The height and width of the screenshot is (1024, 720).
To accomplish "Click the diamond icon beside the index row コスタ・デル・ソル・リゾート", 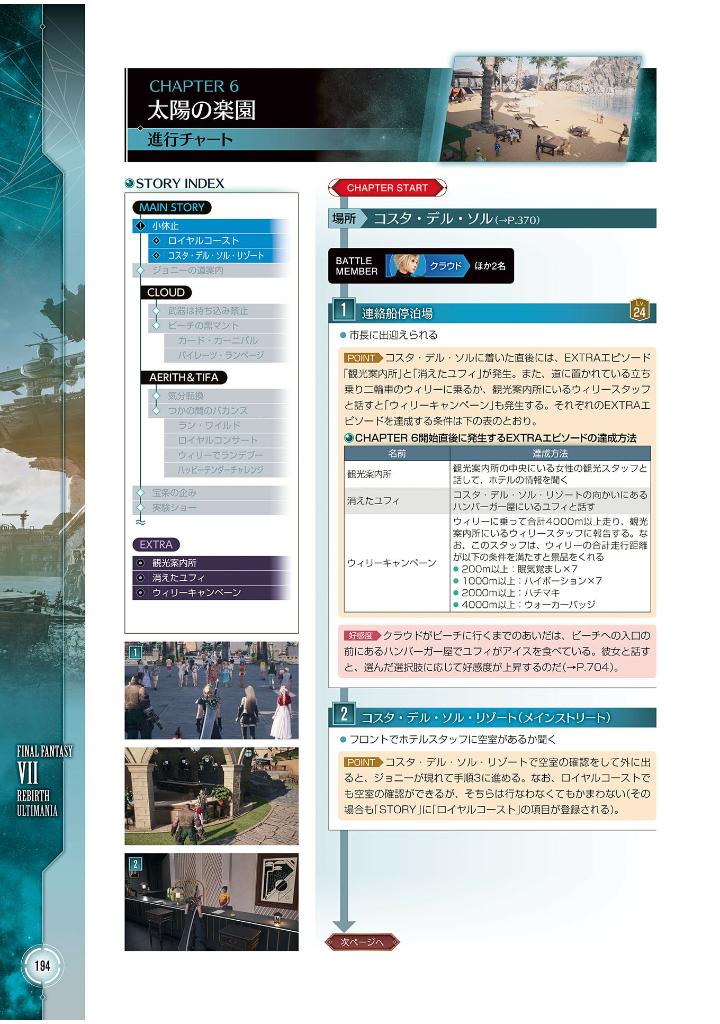I will (x=156, y=255).
